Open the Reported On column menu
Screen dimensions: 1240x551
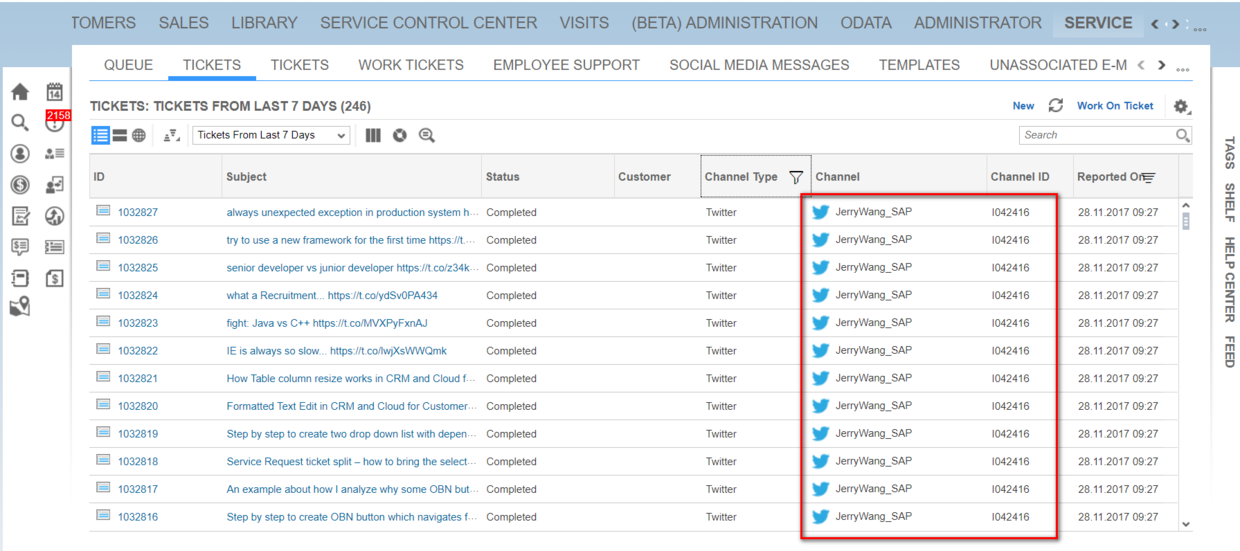[1148, 177]
